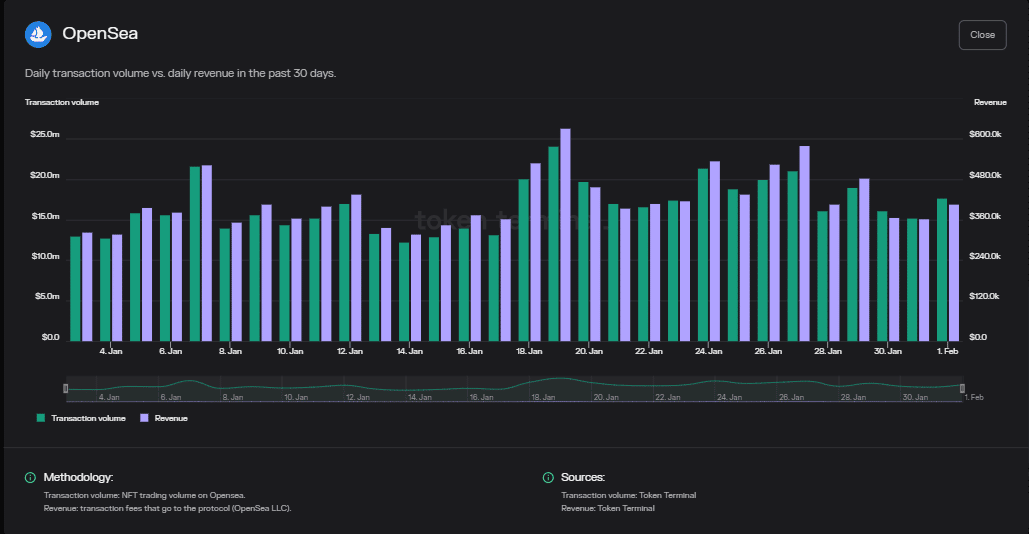Click the "$5.0m" axis label

(x=47, y=297)
